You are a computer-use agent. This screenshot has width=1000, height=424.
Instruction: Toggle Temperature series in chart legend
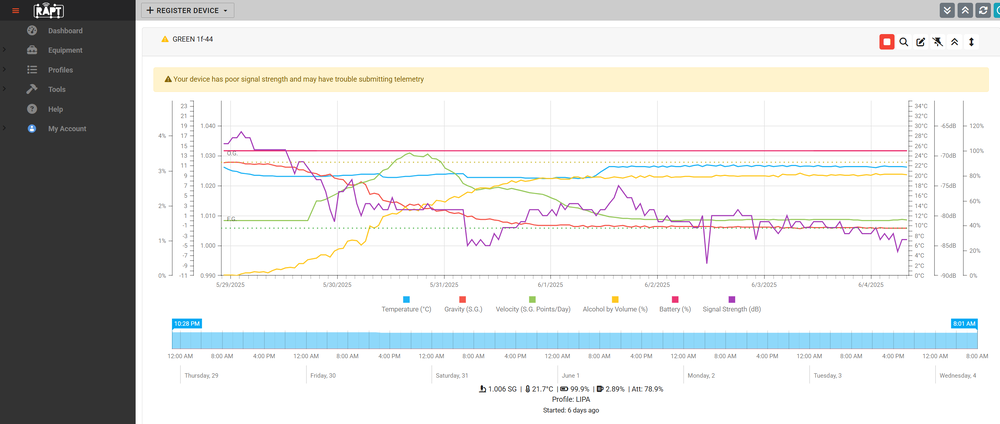coord(406,299)
